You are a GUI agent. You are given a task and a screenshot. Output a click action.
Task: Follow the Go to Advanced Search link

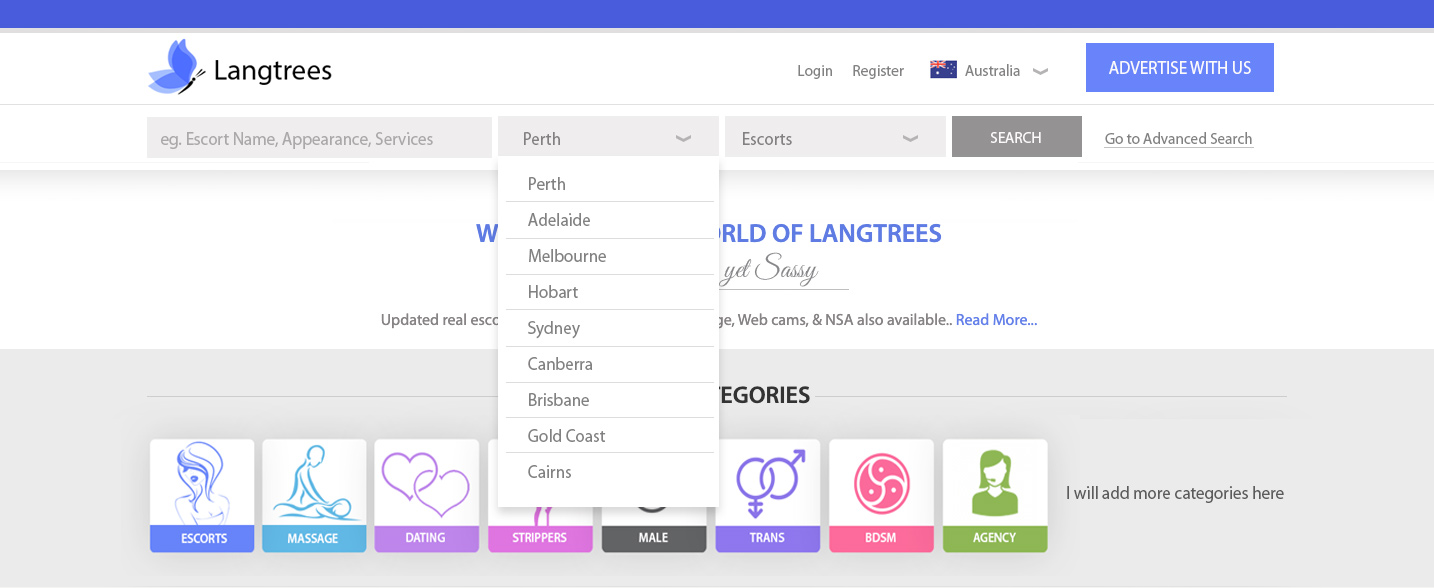1178,139
